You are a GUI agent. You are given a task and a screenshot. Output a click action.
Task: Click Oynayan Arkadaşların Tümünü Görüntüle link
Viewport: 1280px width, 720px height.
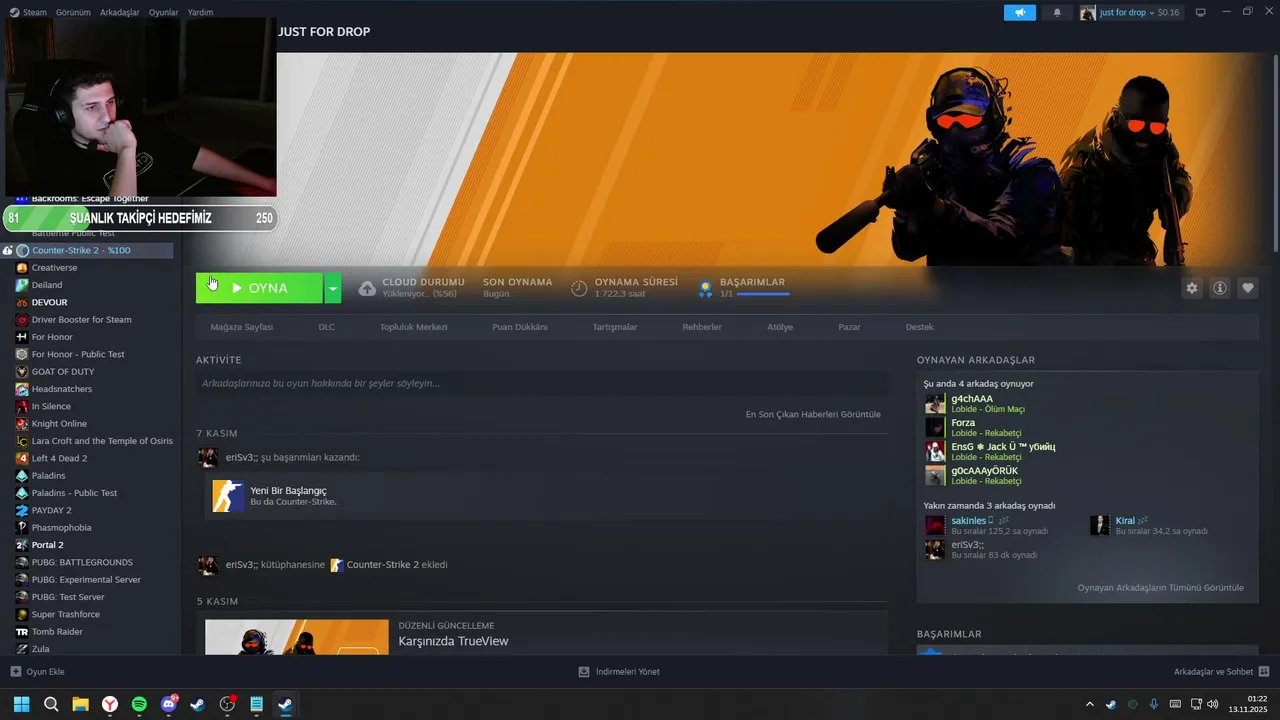click(x=1160, y=588)
